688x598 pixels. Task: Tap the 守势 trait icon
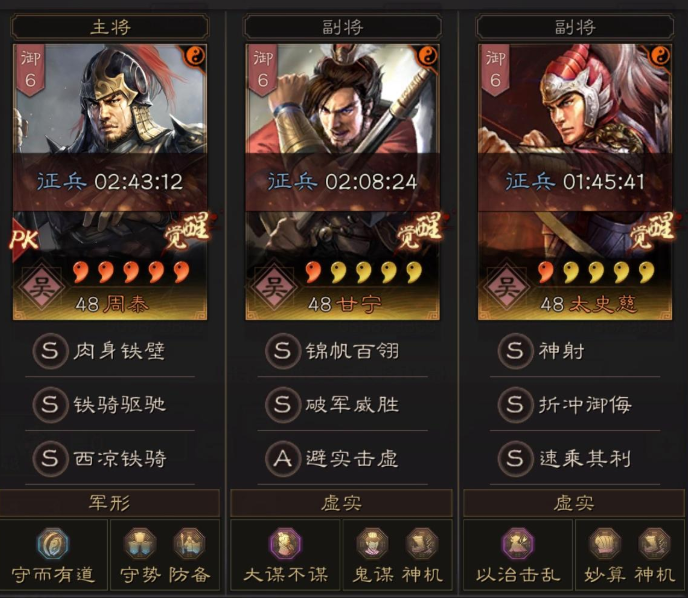point(140,544)
